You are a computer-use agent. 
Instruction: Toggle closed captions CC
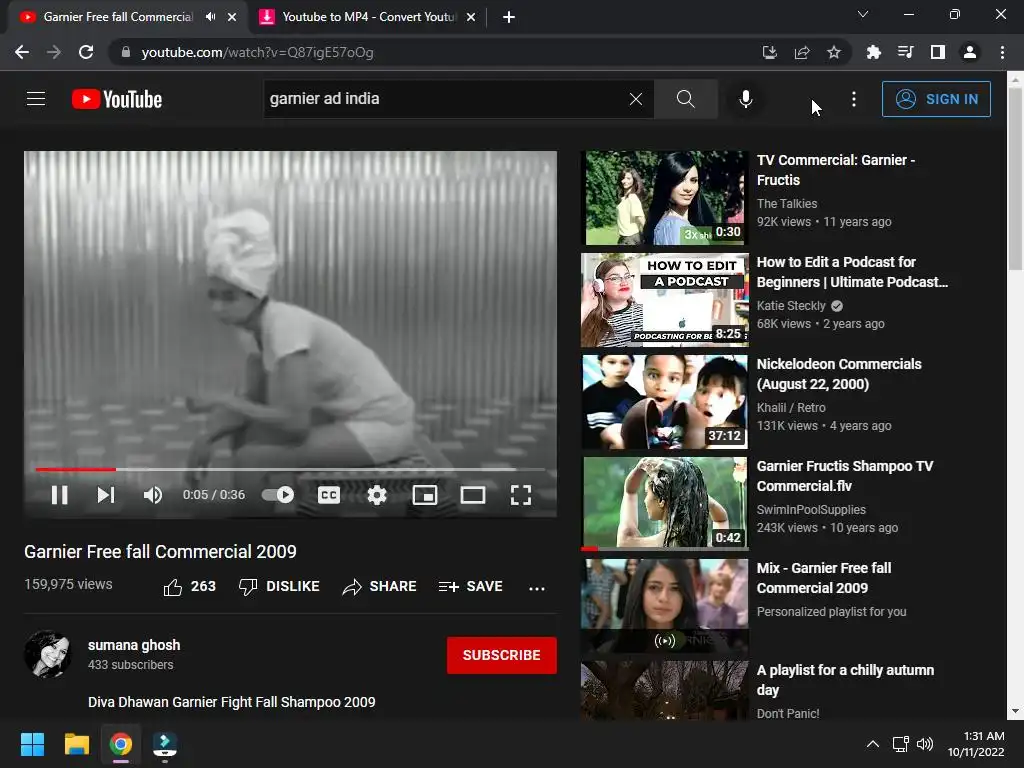[x=328, y=495]
